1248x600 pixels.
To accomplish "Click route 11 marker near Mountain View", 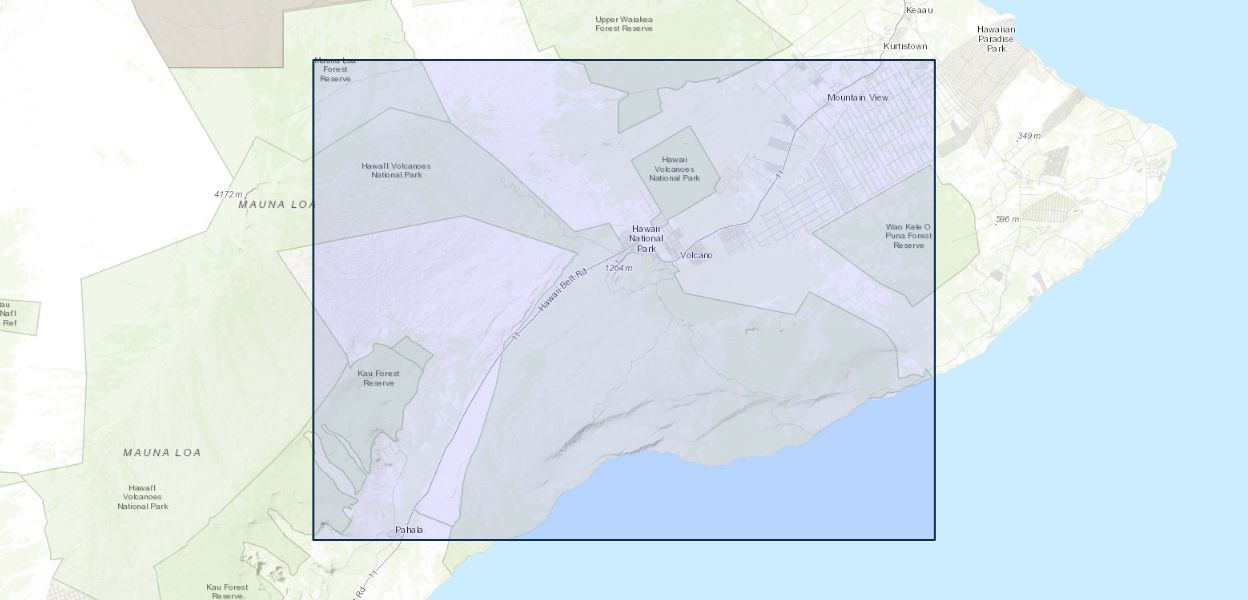I will click(x=779, y=174).
